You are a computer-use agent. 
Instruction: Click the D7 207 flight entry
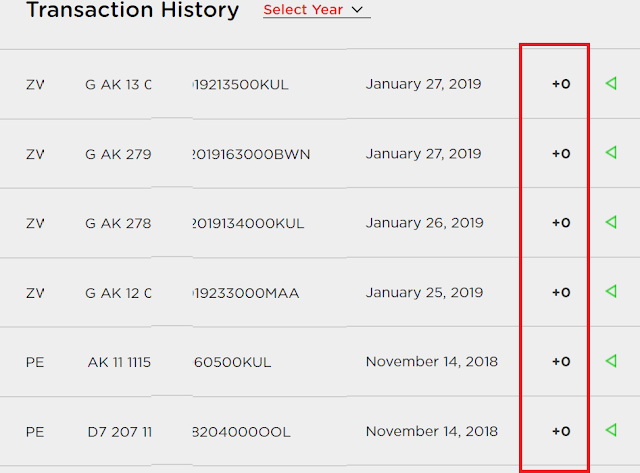(x=120, y=432)
